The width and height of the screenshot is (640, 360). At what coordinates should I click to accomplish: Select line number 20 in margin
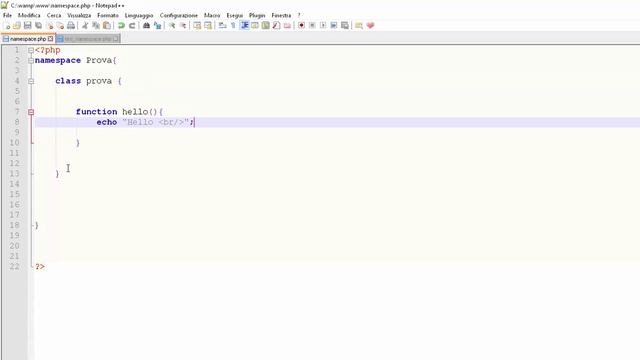15,246
